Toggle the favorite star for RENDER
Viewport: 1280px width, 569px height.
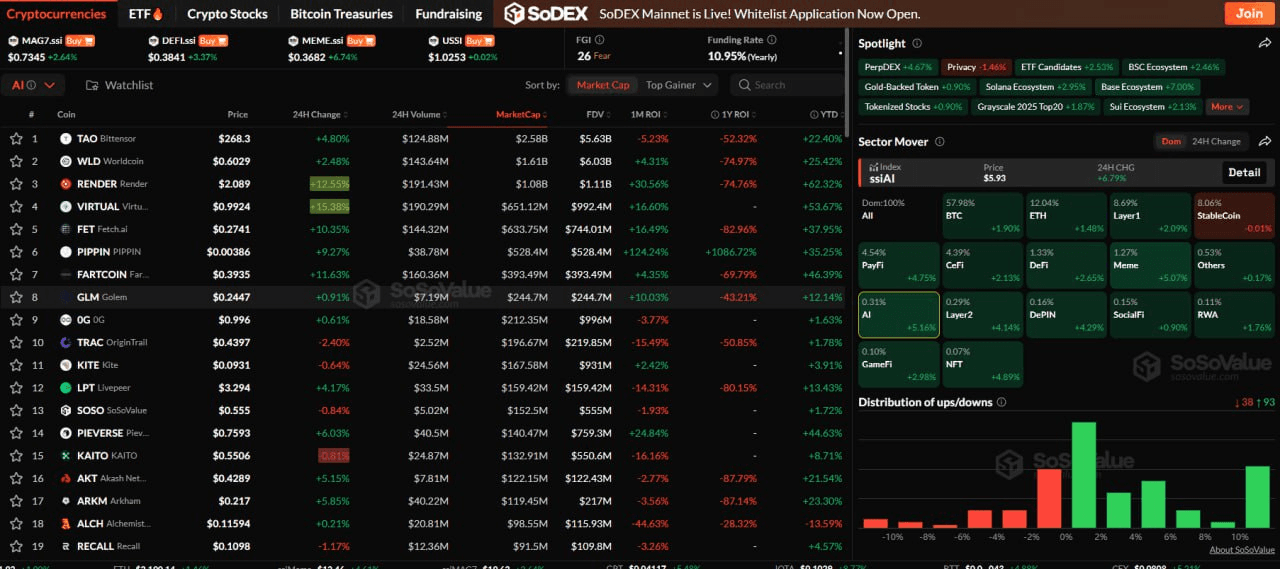point(16,184)
